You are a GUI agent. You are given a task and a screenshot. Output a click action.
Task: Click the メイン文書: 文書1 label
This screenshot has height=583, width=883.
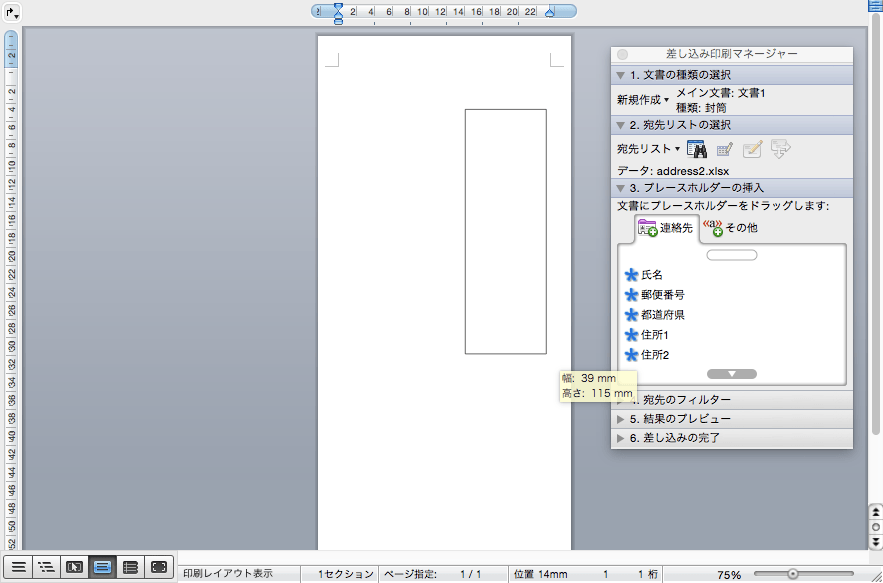(x=721, y=93)
